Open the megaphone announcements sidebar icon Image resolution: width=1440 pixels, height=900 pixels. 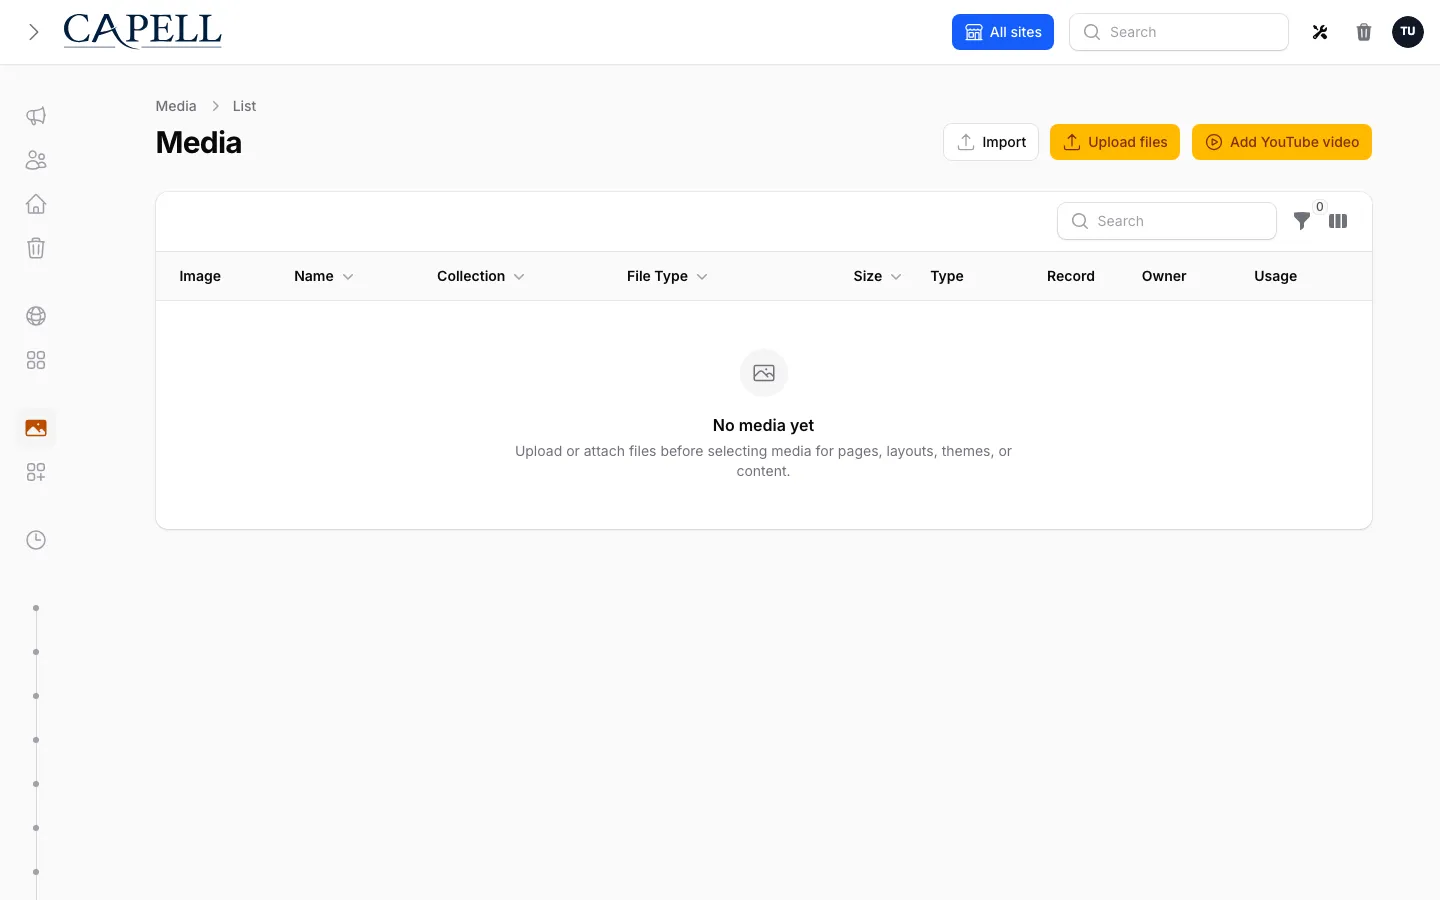pos(36,116)
